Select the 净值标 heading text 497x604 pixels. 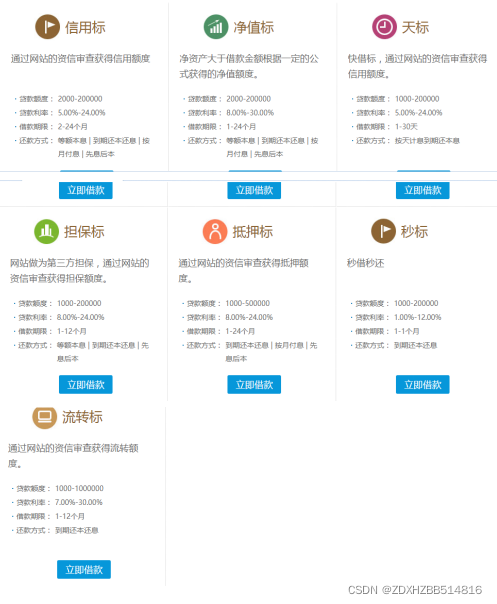tap(254, 27)
